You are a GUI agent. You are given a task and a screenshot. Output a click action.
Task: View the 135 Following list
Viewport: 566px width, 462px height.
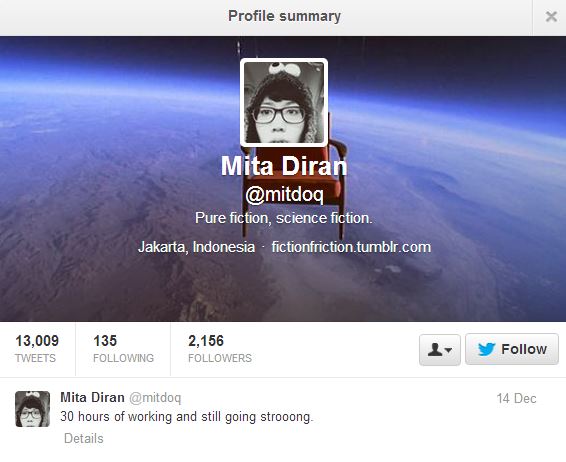click(x=123, y=349)
